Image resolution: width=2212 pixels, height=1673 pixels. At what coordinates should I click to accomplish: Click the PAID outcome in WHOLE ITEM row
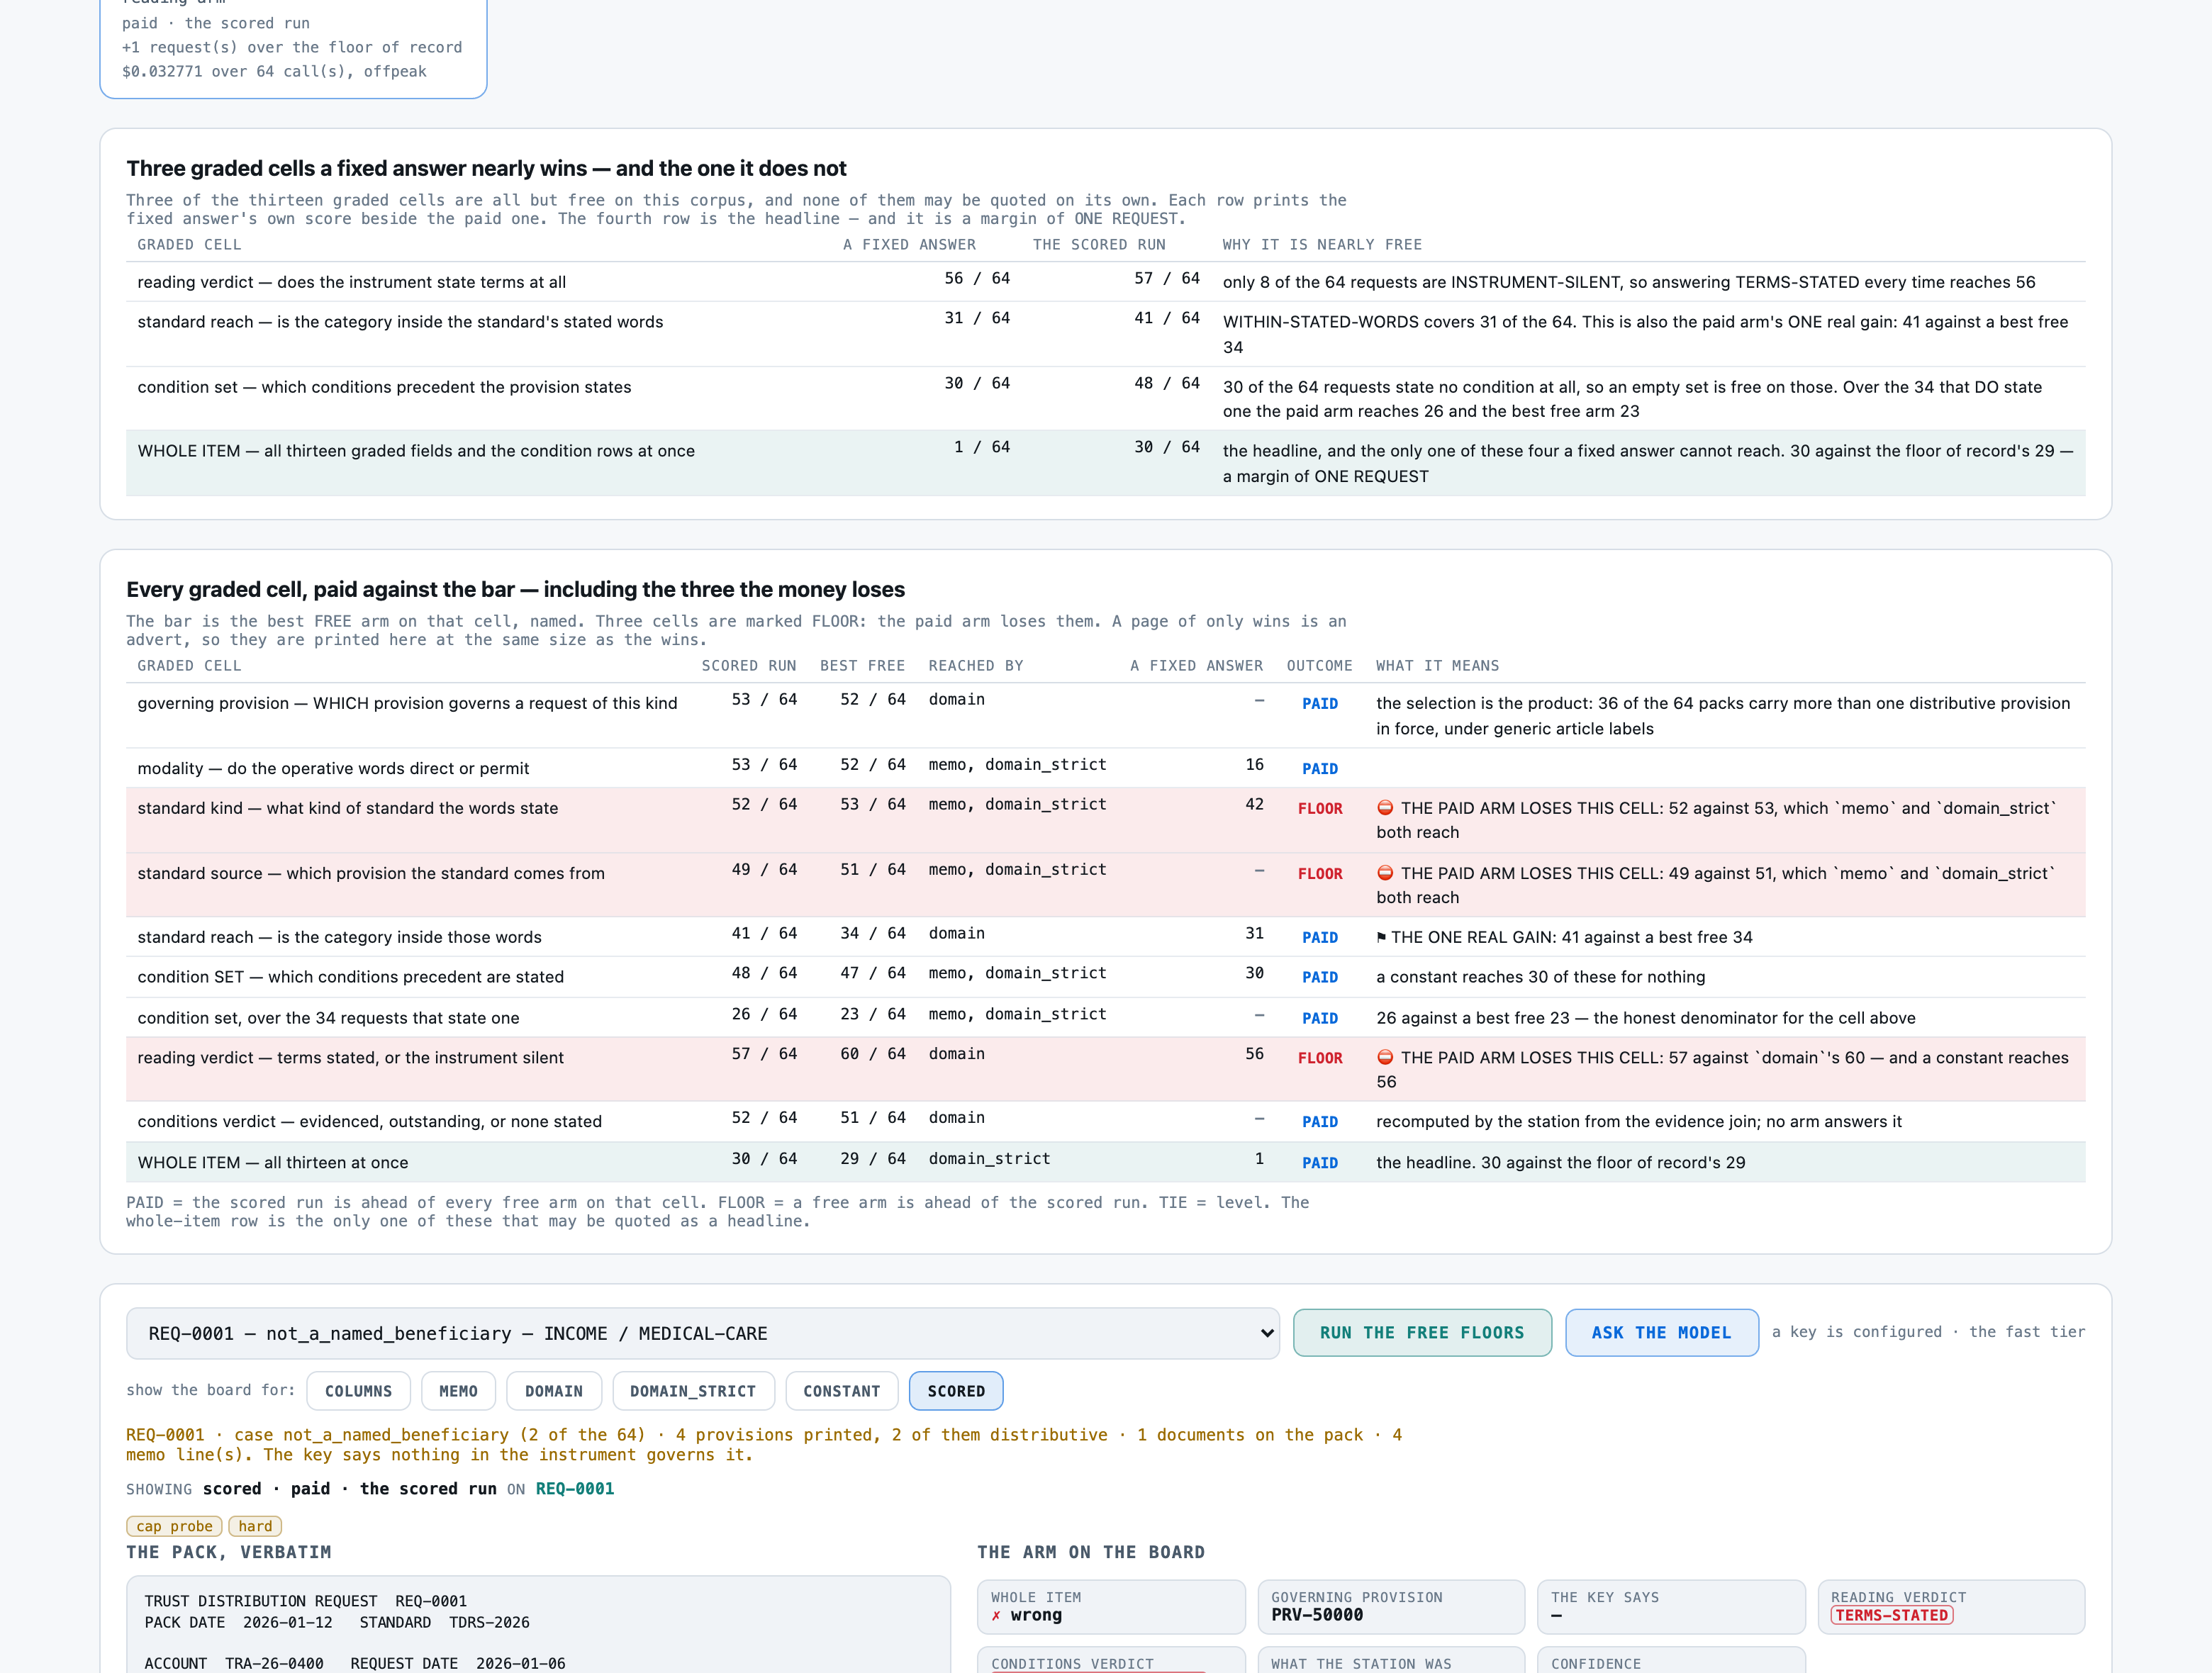(1320, 1162)
